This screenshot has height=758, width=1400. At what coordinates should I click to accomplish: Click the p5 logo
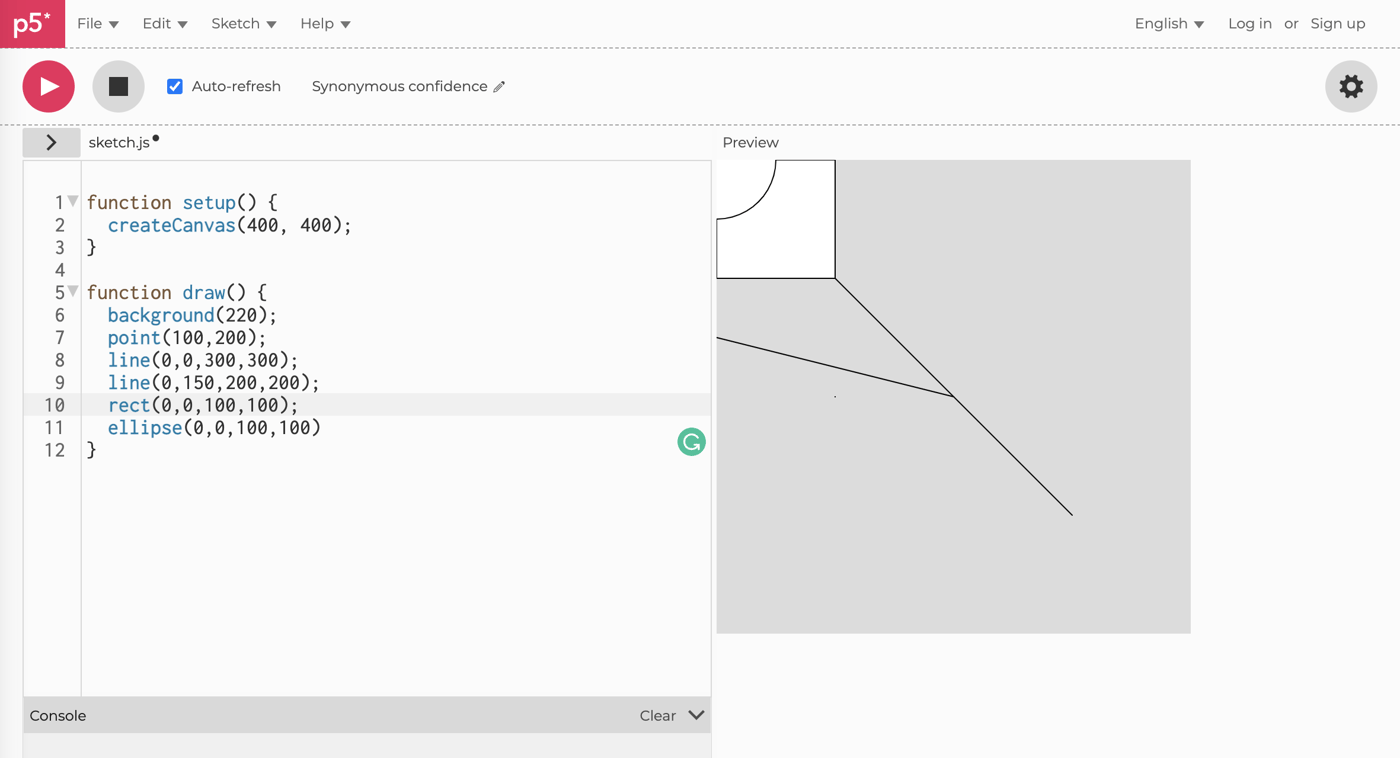point(32,23)
